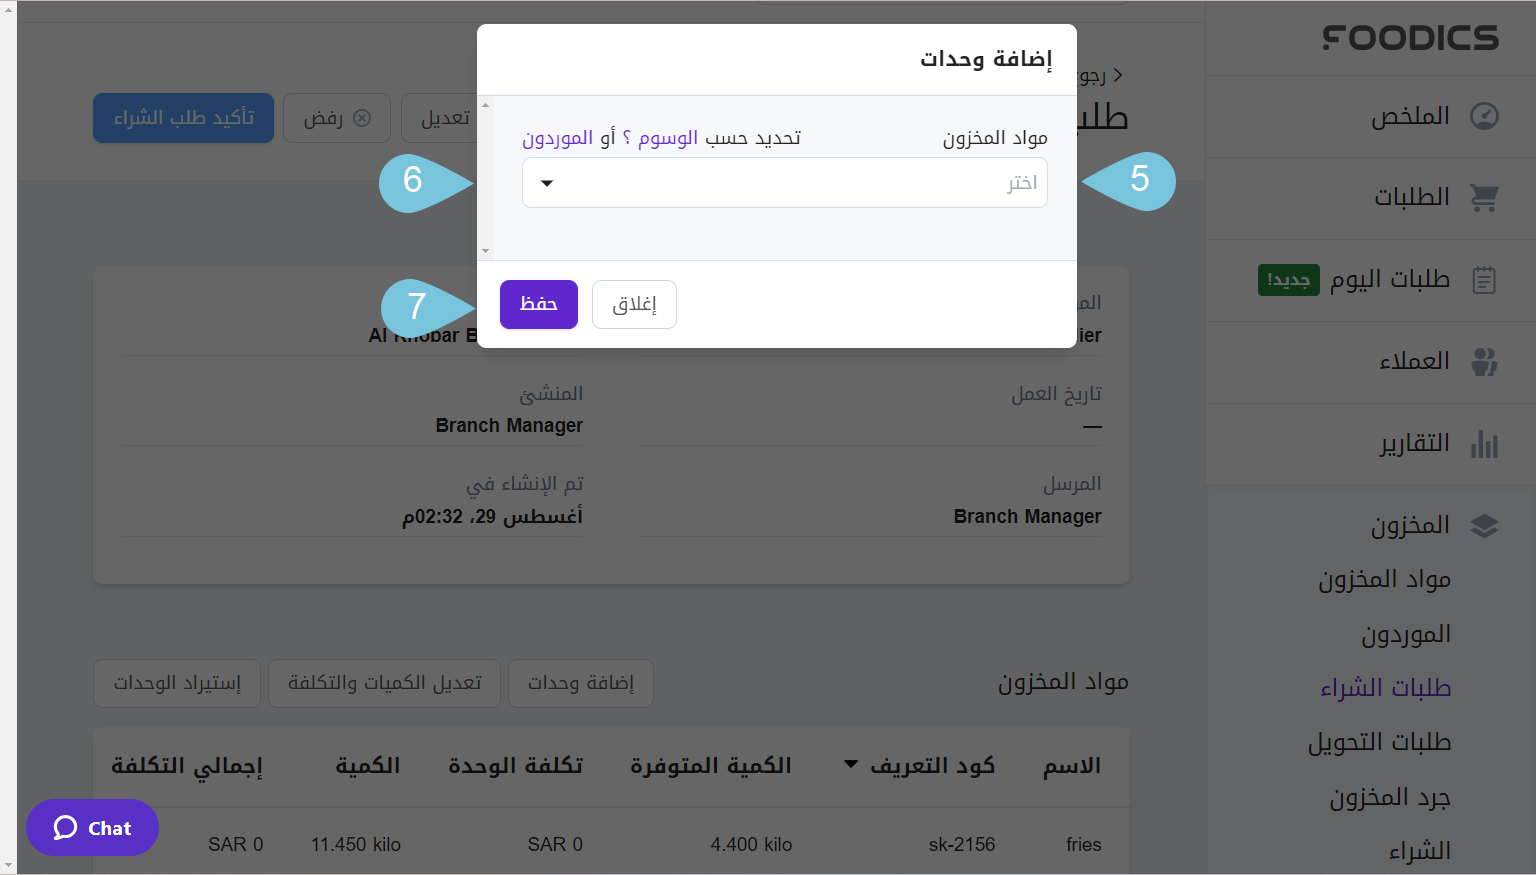Select طلبات التحويل in the sidebar

tap(1379, 742)
